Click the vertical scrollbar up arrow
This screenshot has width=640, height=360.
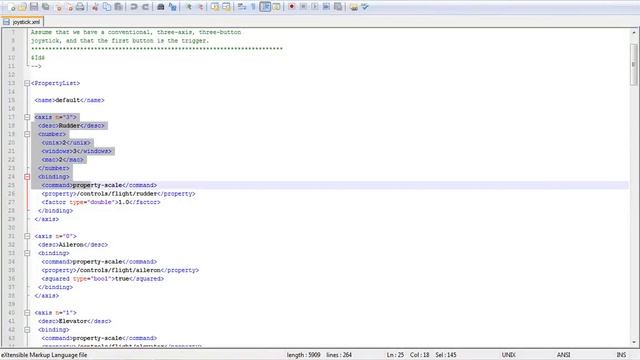(633, 32)
